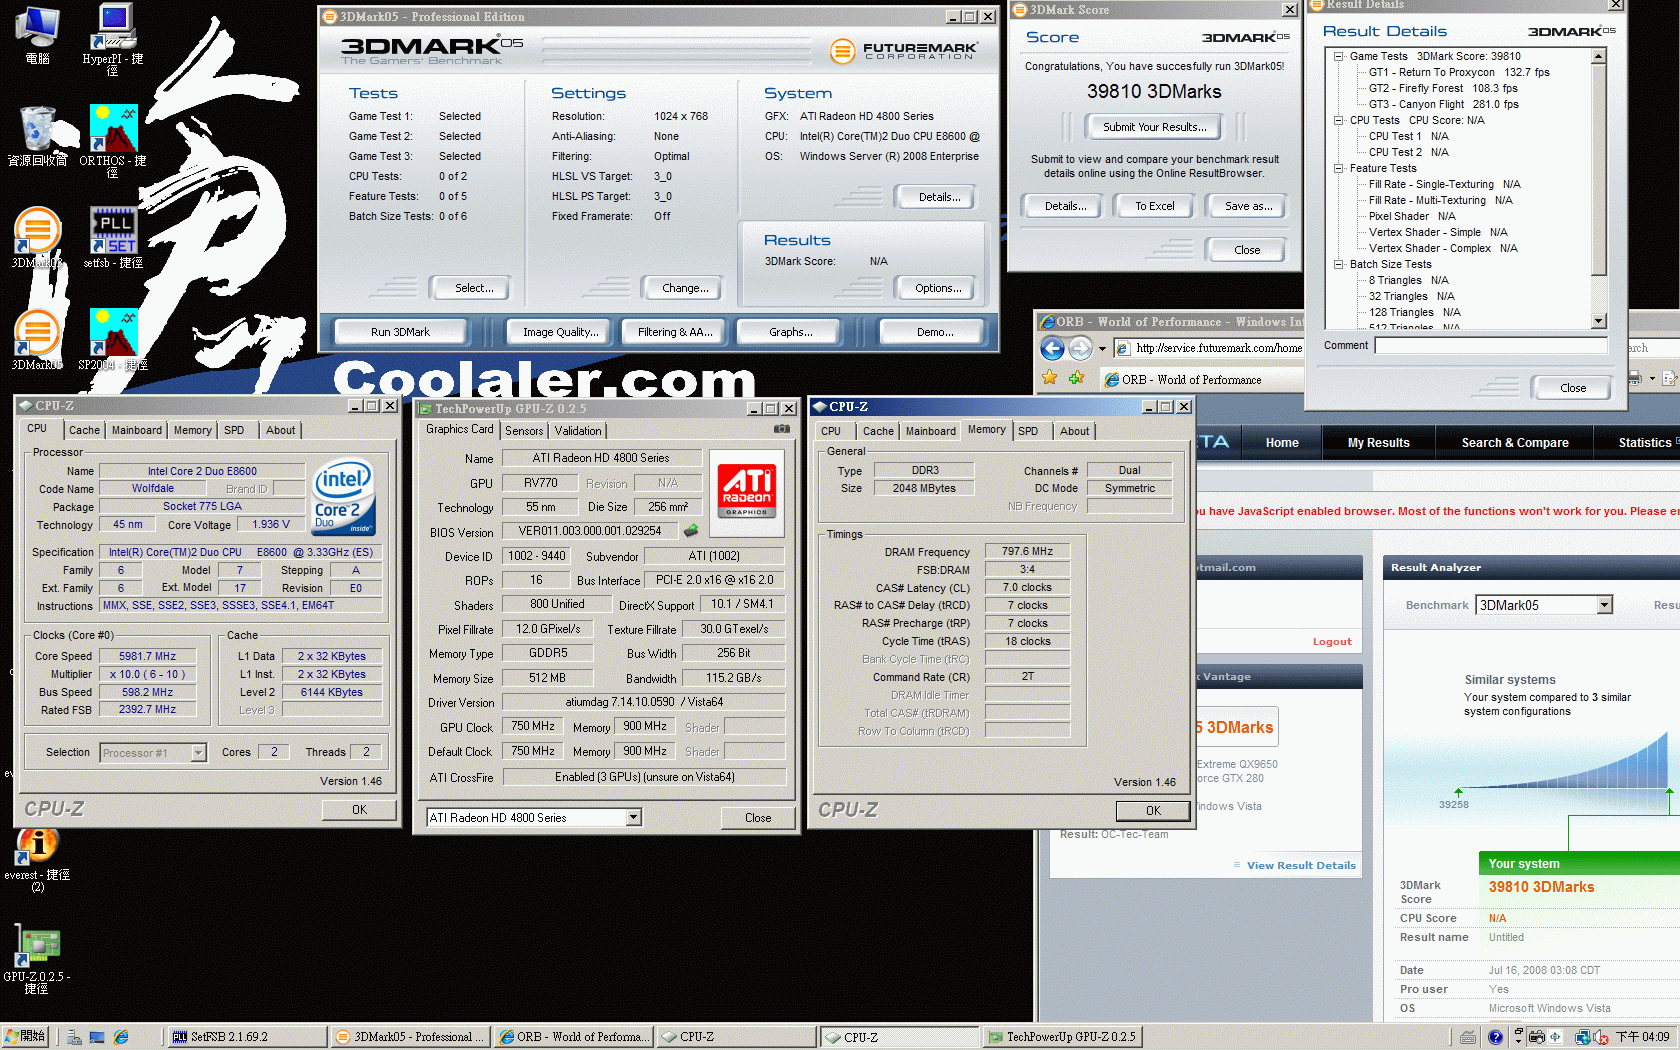Open the IE recent pages dropdown arrow
Image resolution: width=1680 pixels, height=1050 pixels.
coord(1102,349)
